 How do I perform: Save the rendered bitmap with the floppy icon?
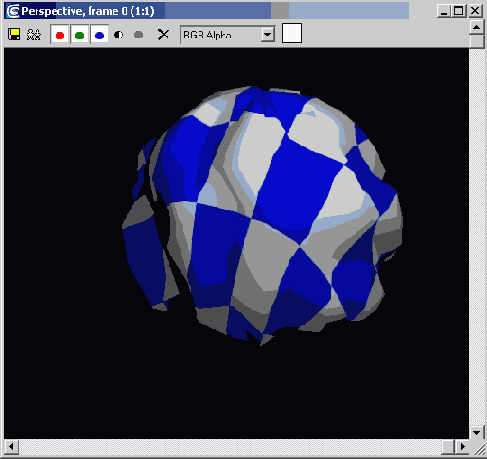coord(14,35)
